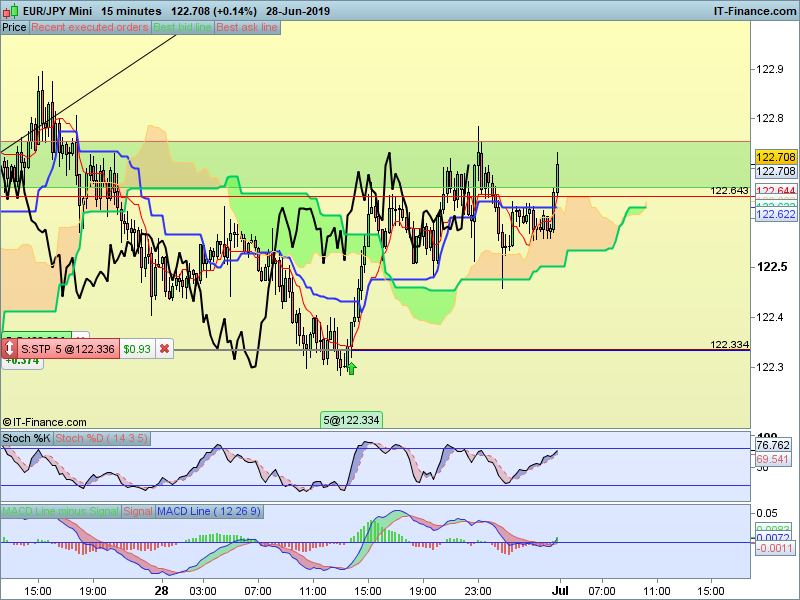Click the 76.762 stochastic value box

coord(773,445)
